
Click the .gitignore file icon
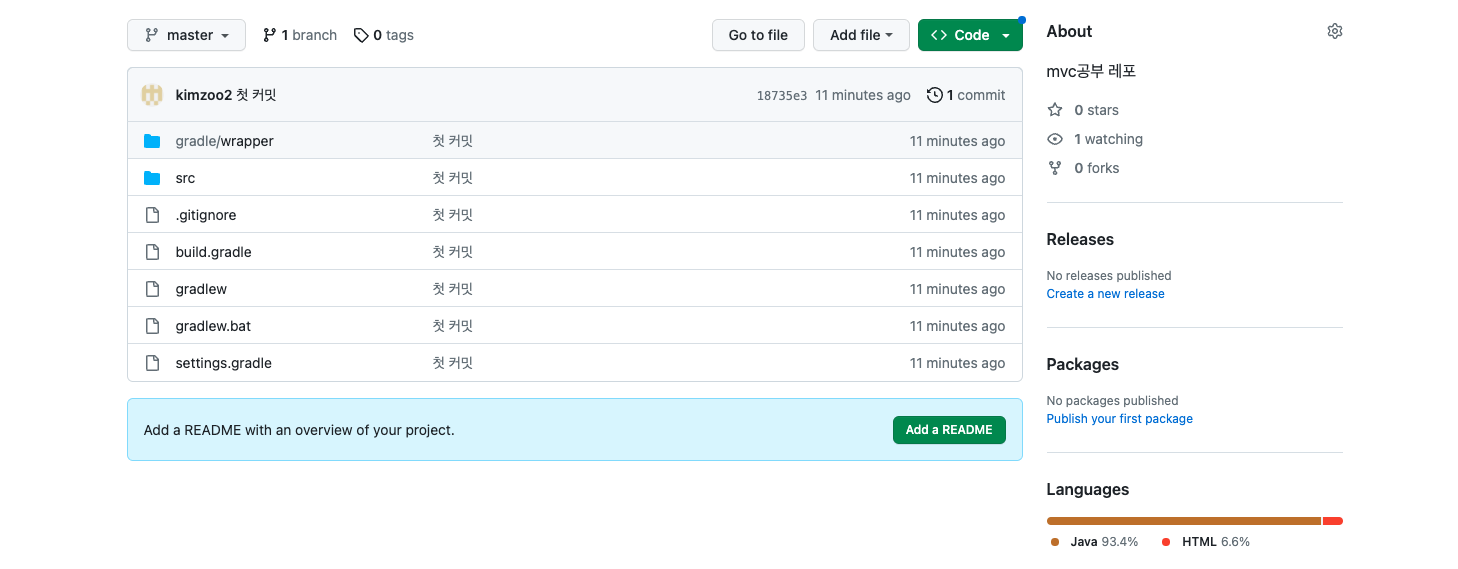pos(152,215)
